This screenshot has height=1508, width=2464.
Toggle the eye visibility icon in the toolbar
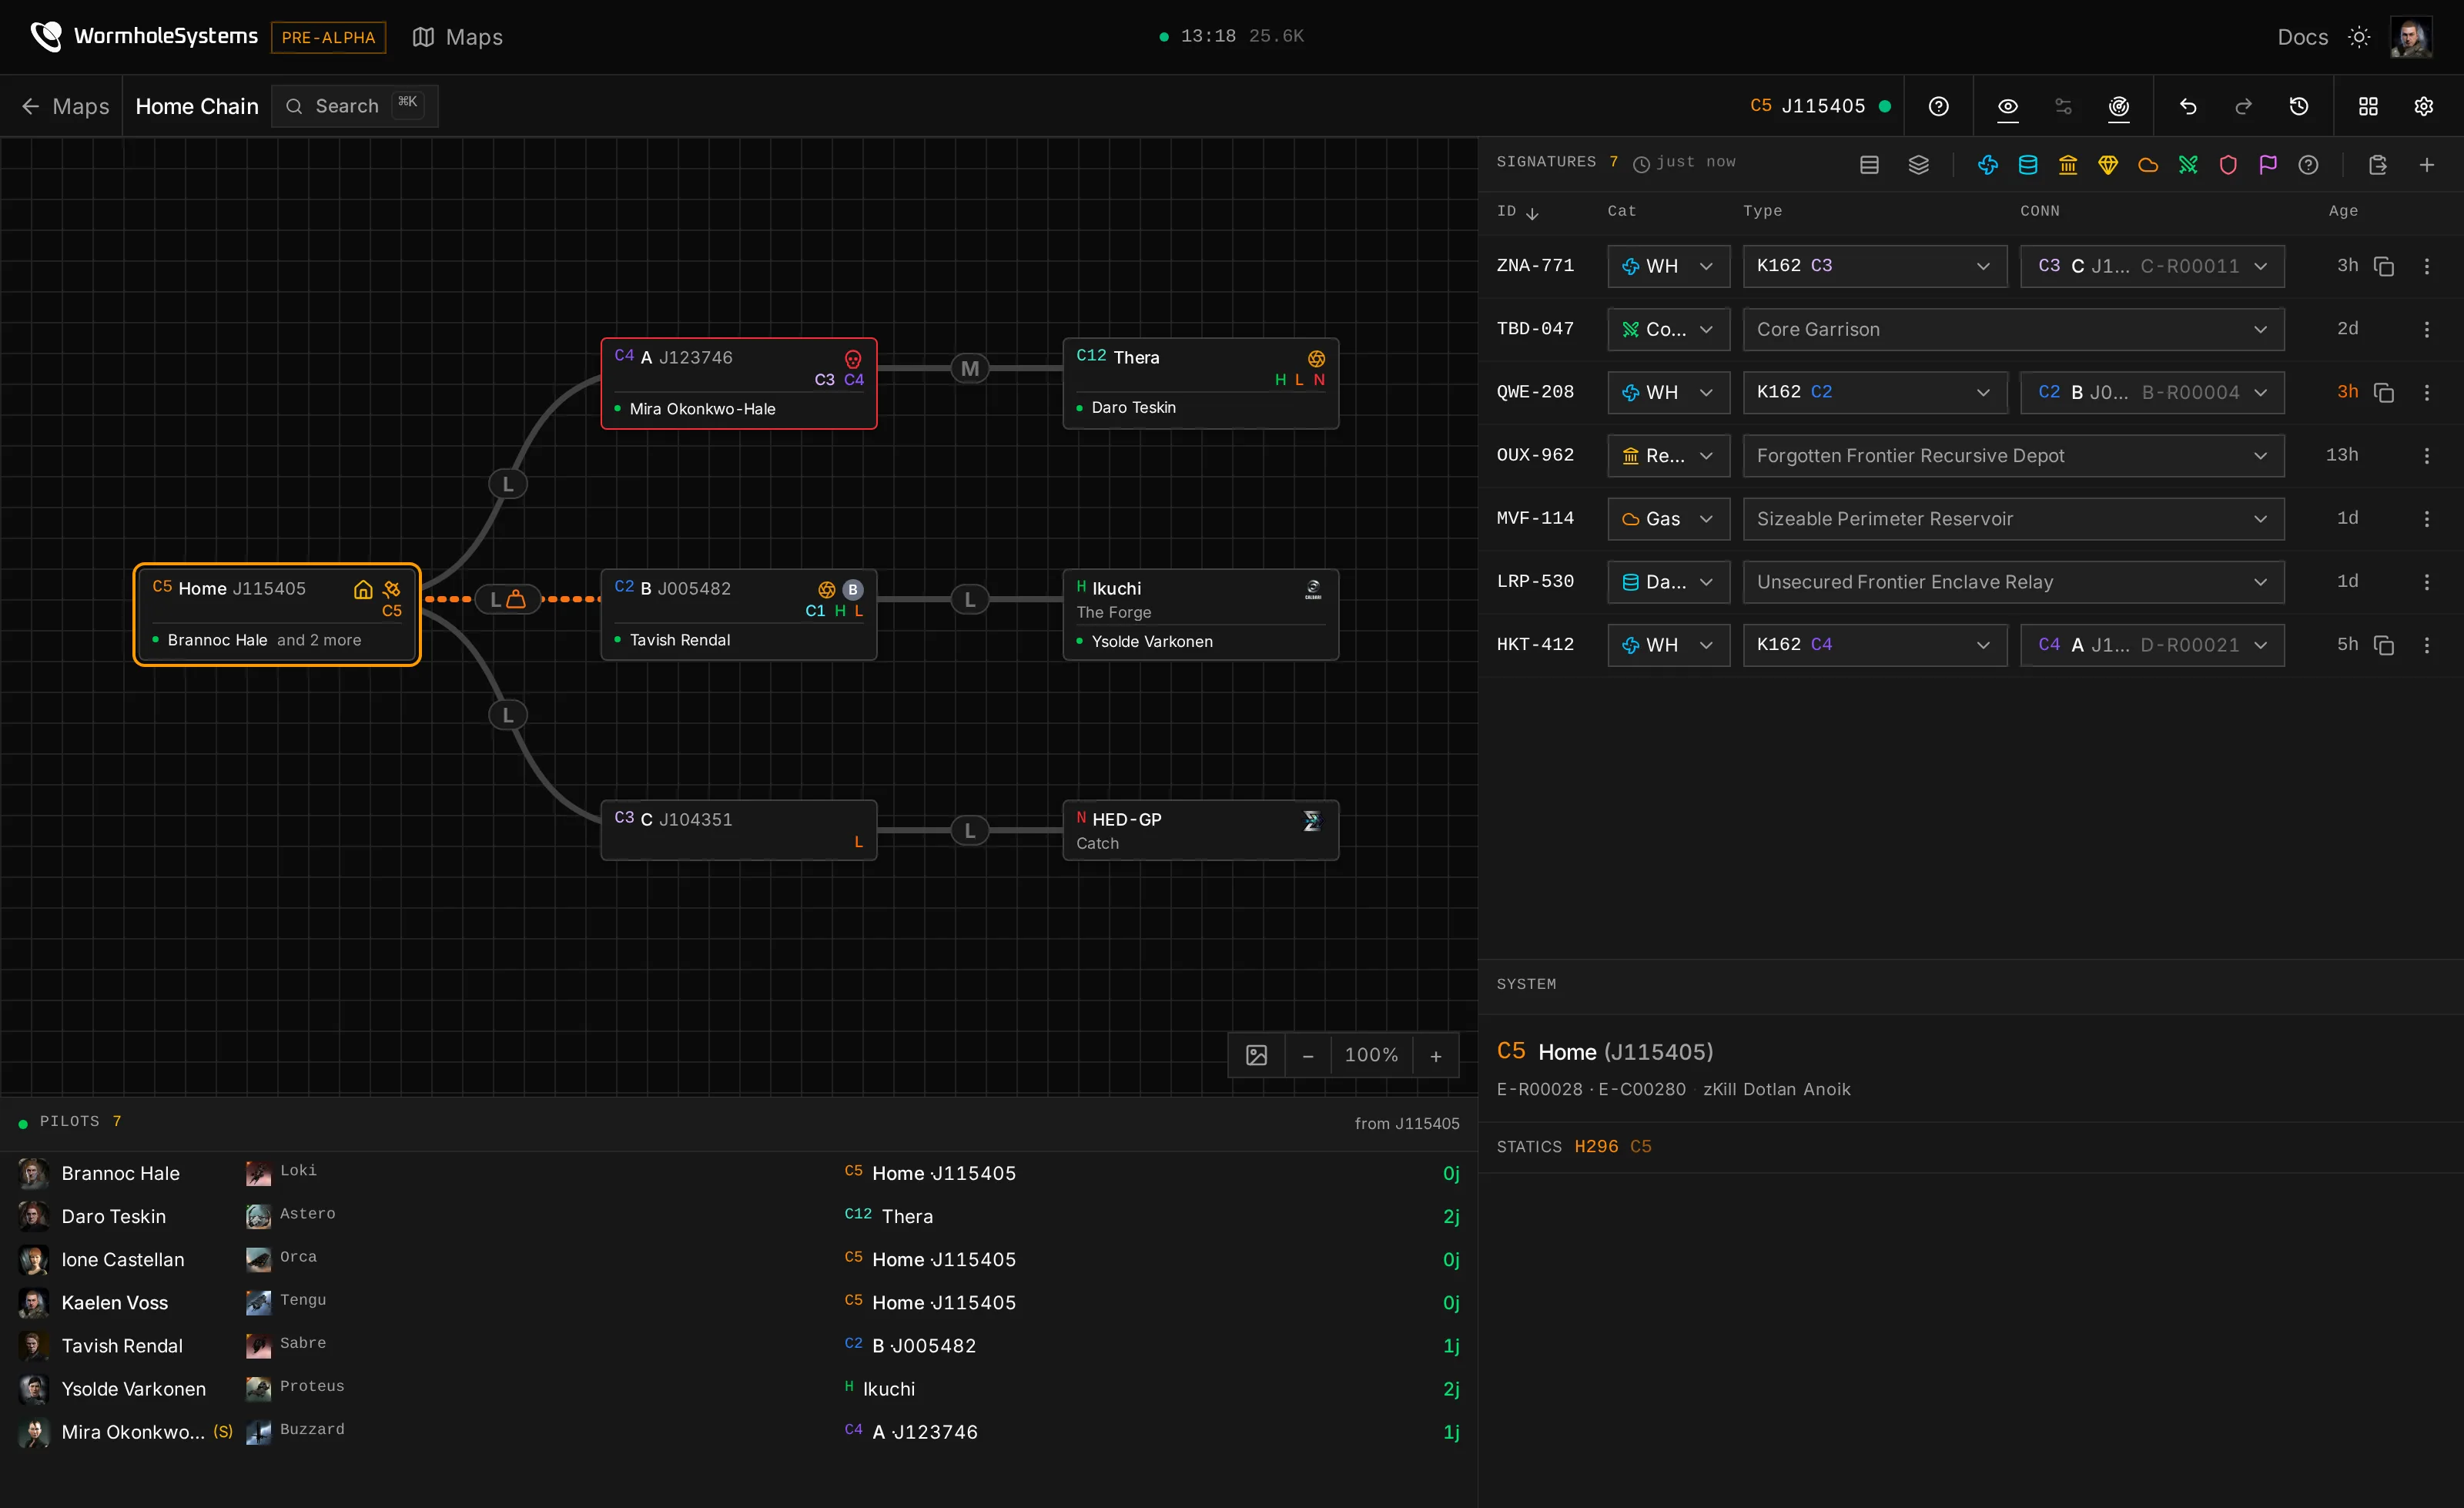click(2007, 106)
